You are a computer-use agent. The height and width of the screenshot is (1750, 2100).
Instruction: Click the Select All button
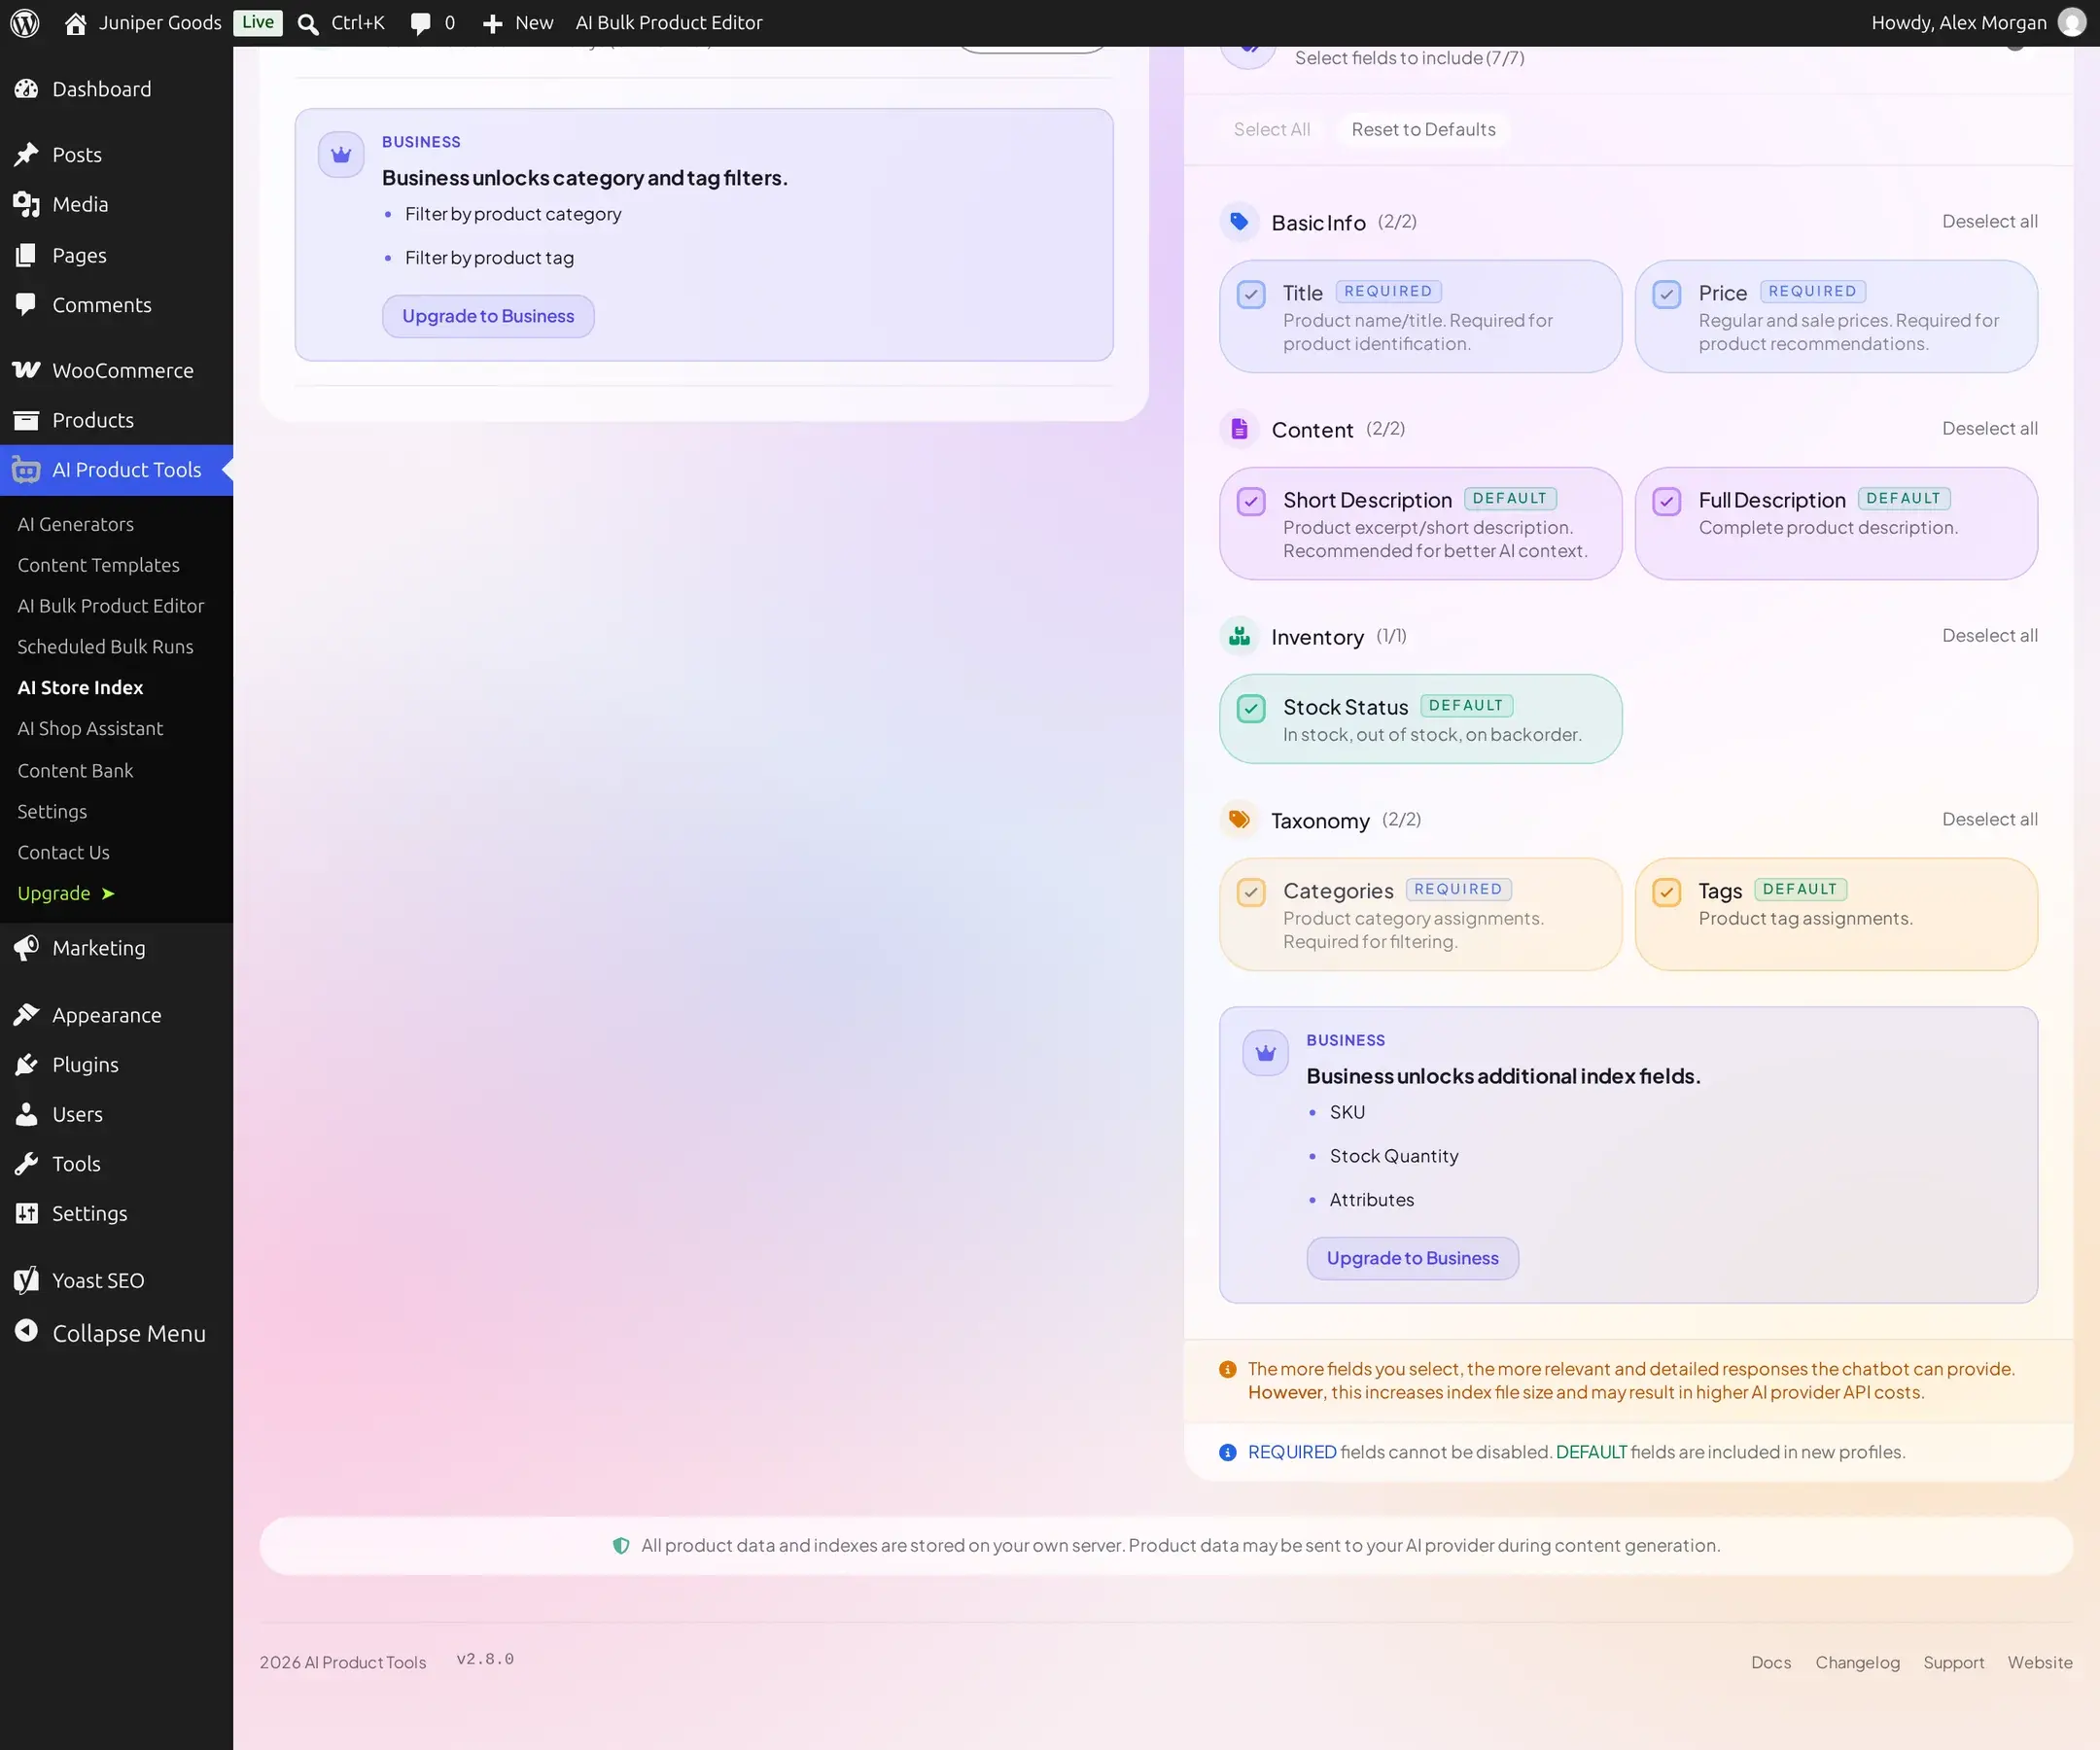click(1271, 129)
